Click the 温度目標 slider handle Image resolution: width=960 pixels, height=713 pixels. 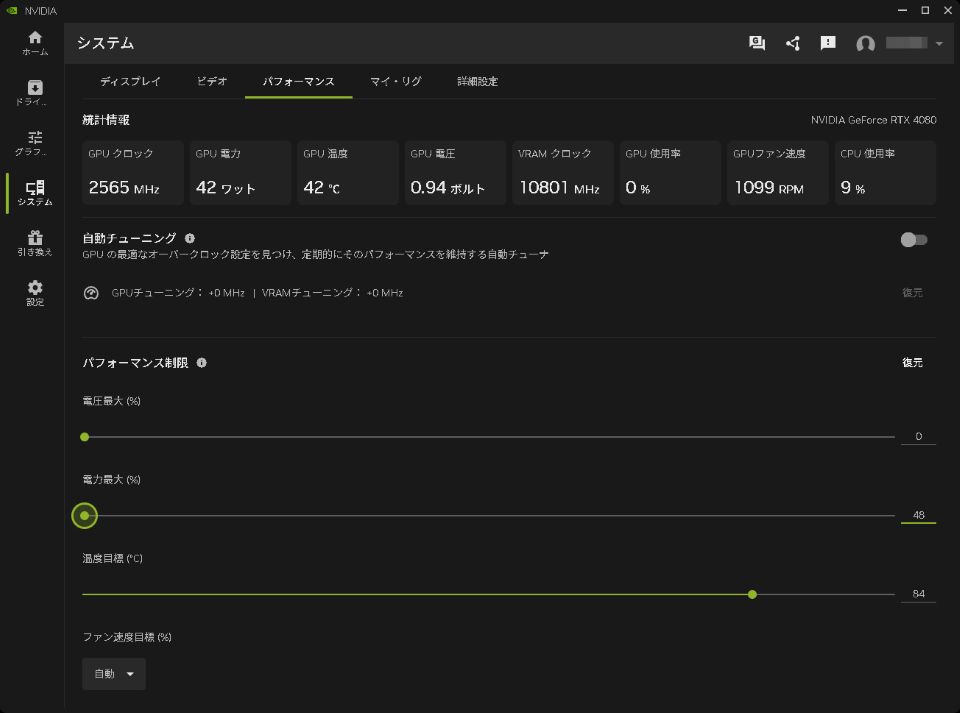coord(752,594)
